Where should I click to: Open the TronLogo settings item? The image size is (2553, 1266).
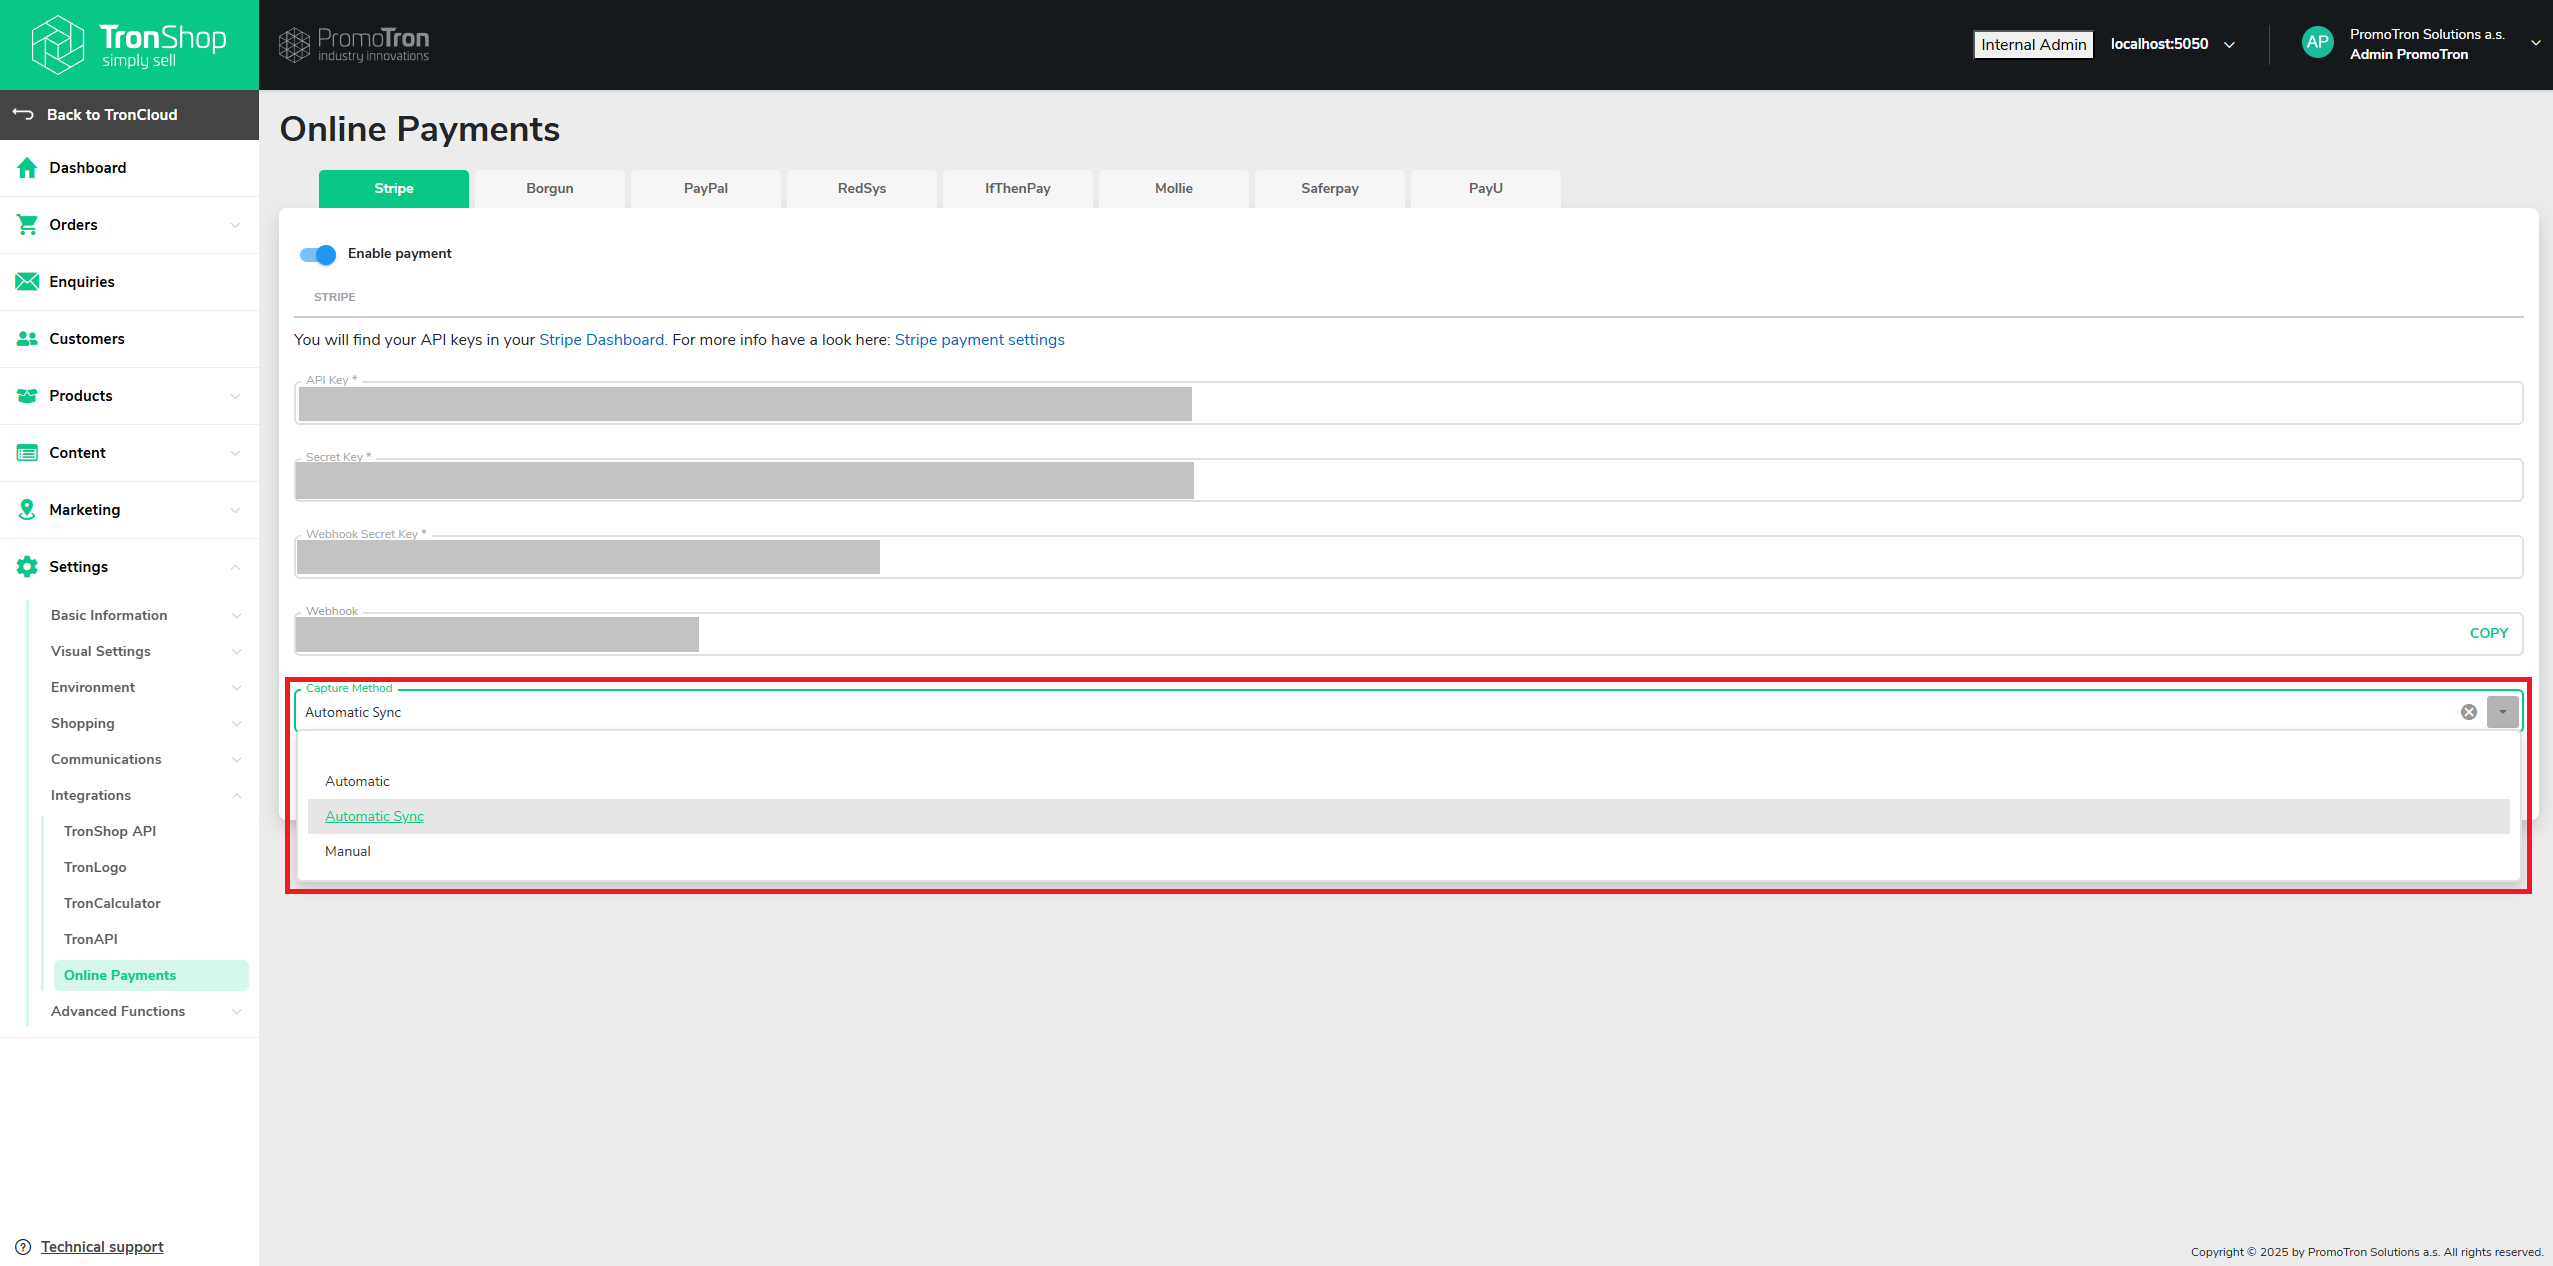click(x=95, y=867)
